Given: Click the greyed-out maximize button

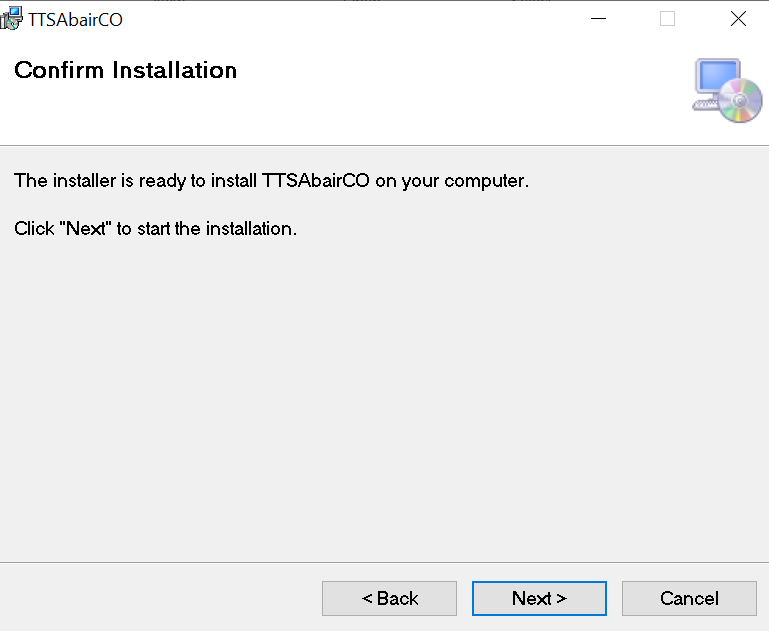Looking at the screenshot, I should (x=667, y=18).
